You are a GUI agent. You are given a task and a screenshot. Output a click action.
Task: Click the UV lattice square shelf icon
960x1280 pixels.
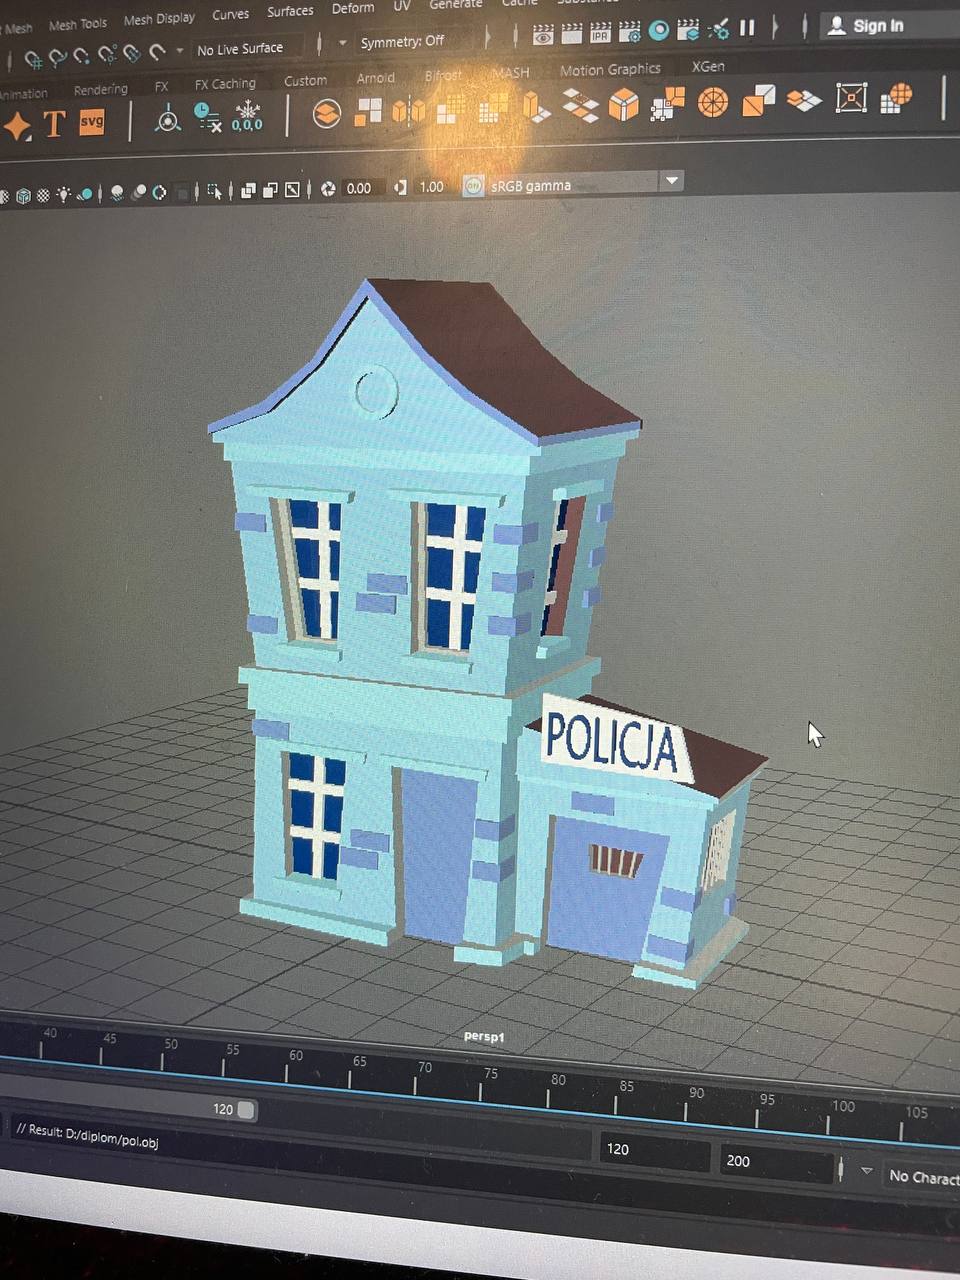point(851,97)
